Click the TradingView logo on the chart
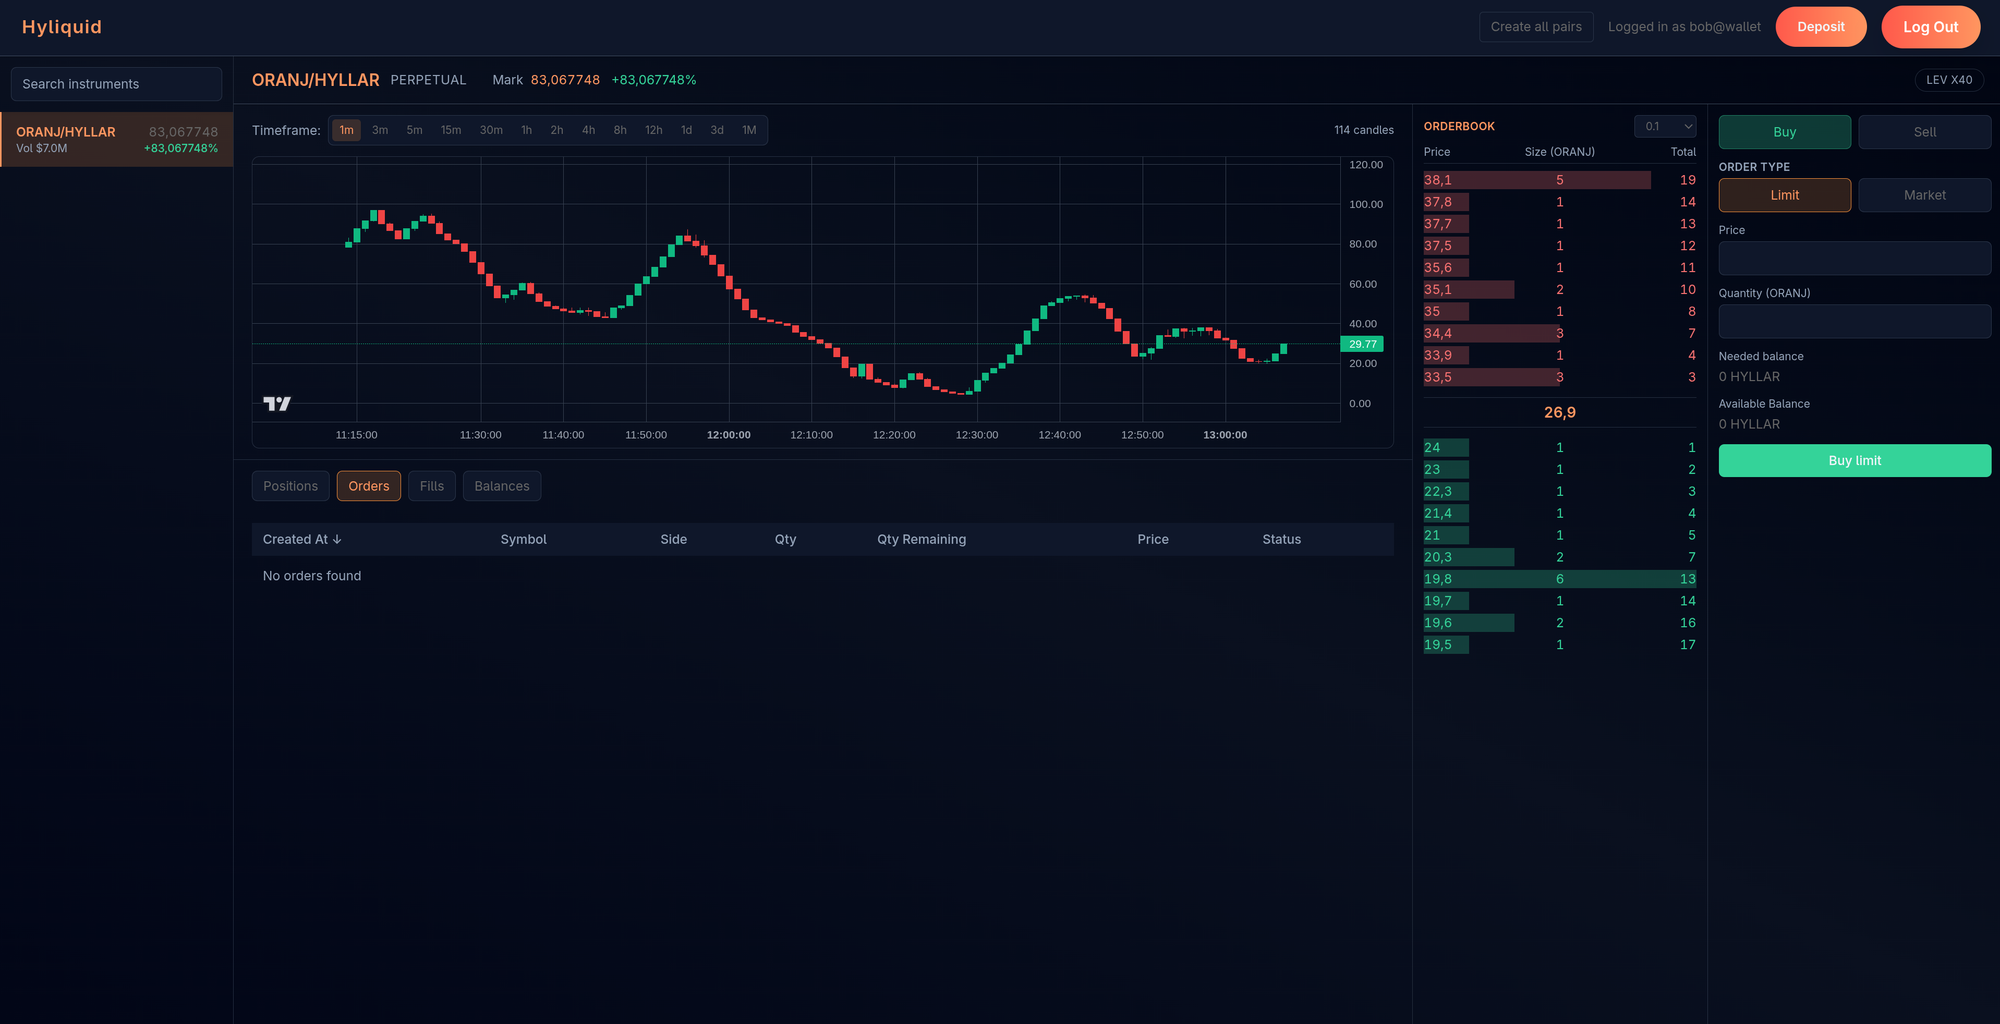This screenshot has height=1024, width=2000. pos(278,403)
